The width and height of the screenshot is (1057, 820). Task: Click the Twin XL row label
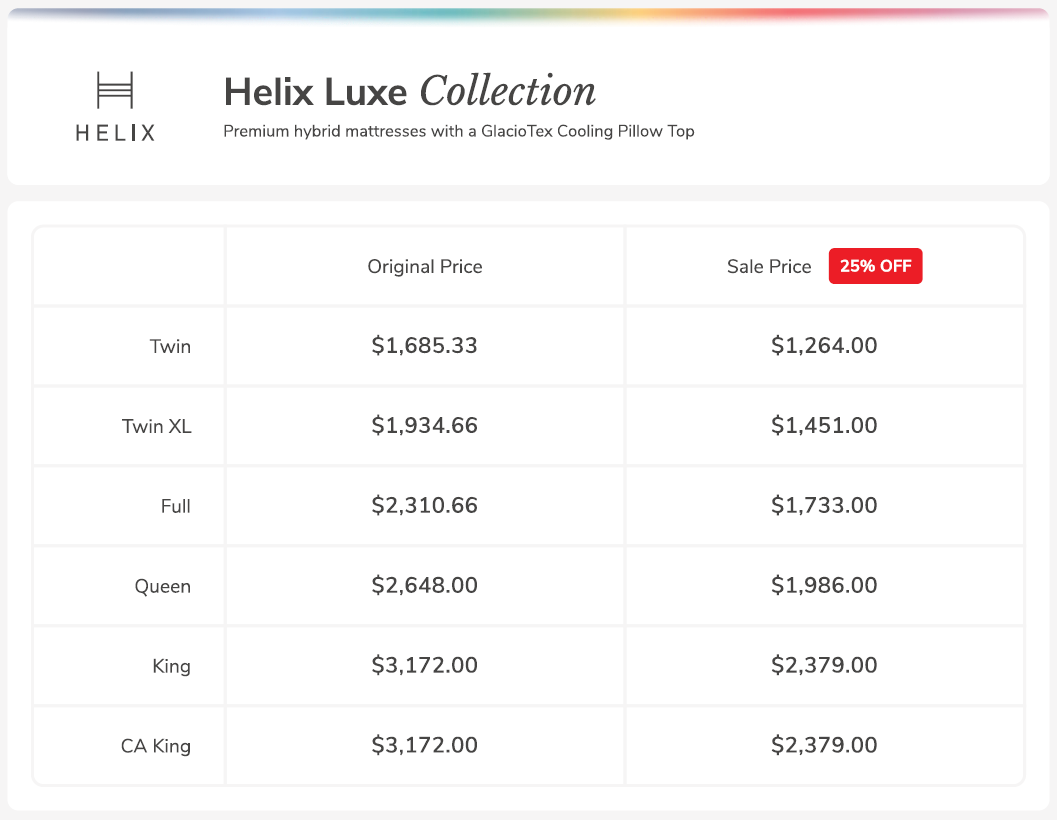[156, 426]
